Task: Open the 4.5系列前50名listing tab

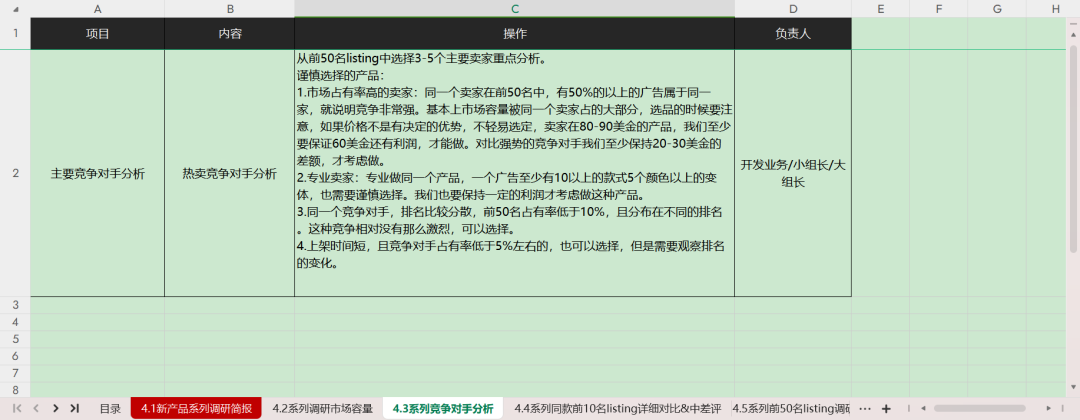Action: pyautogui.click(x=791, y=408)
